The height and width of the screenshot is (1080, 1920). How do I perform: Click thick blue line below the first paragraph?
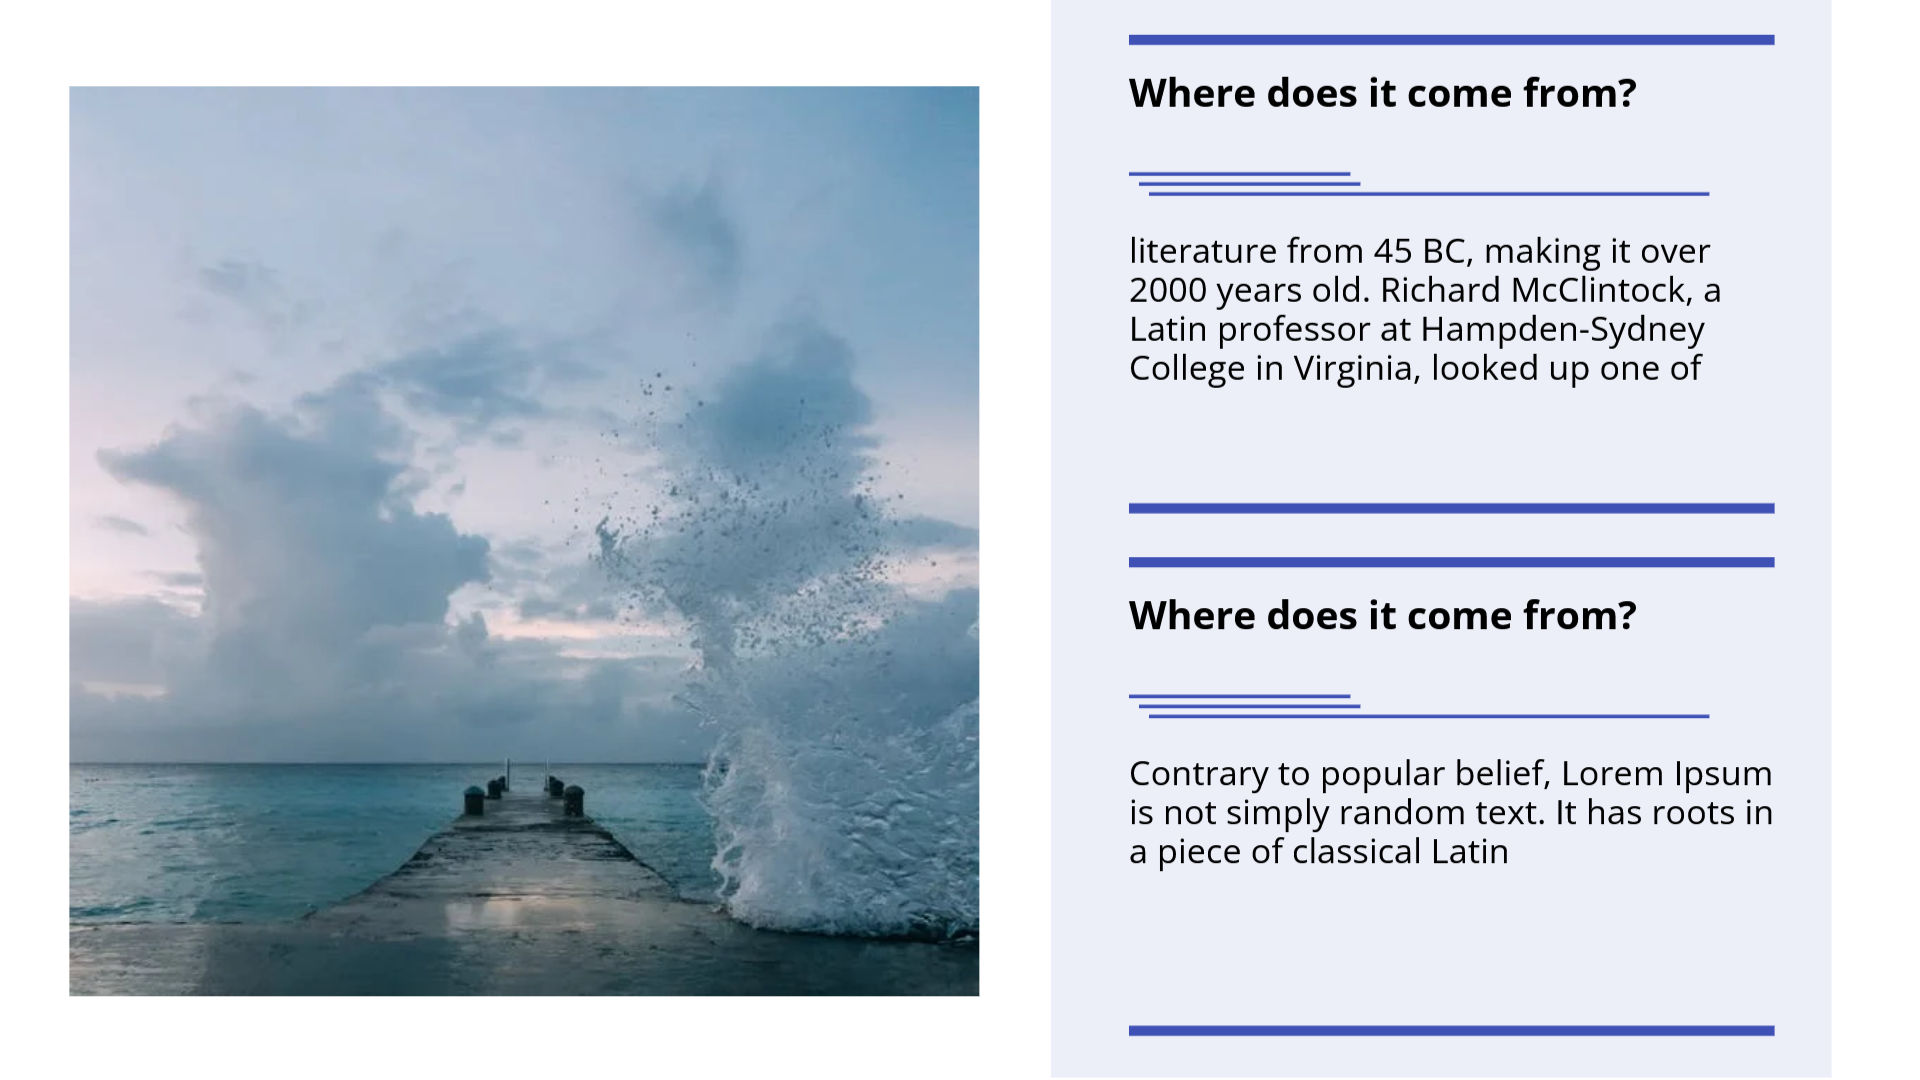click(x=1451, y=508)
